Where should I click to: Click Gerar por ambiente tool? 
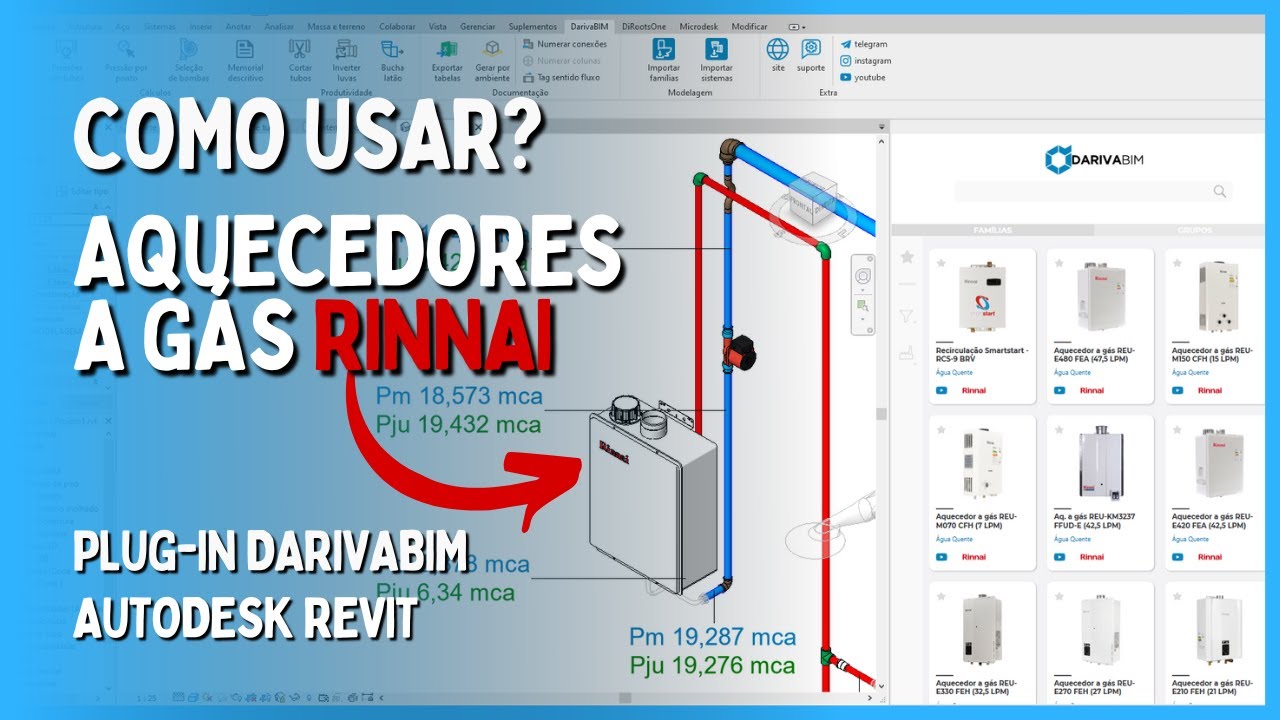[x=492, y=59]
